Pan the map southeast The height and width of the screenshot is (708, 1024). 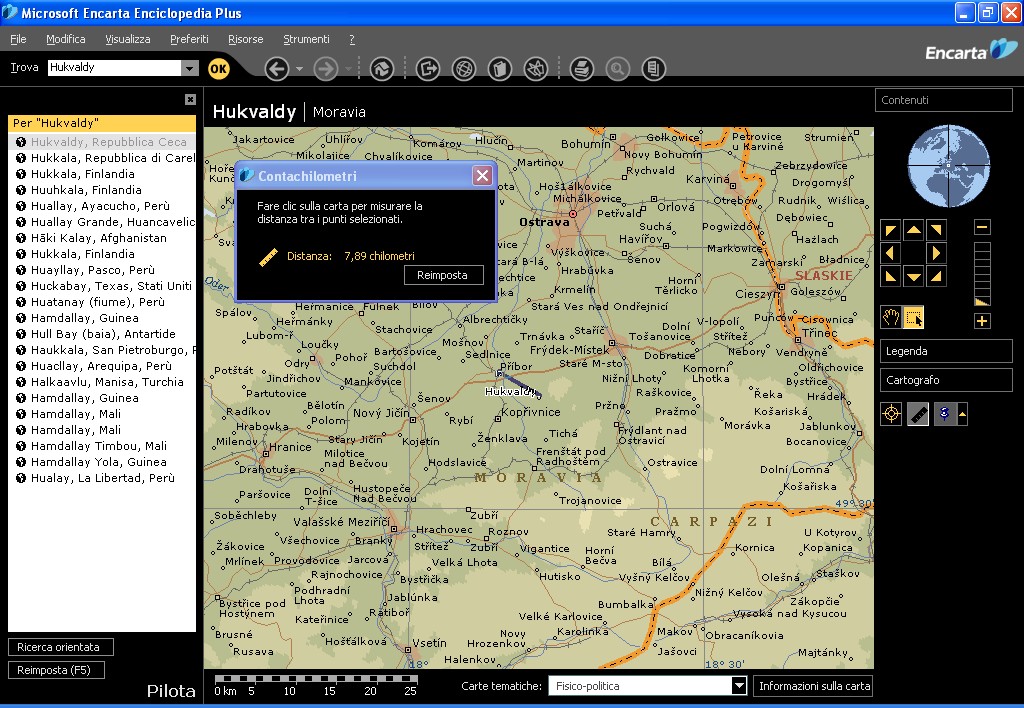pos(936,276)
